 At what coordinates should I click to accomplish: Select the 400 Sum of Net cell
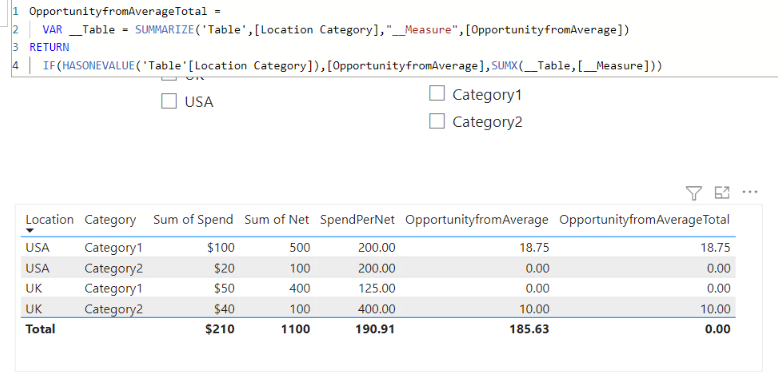(301, 289)
